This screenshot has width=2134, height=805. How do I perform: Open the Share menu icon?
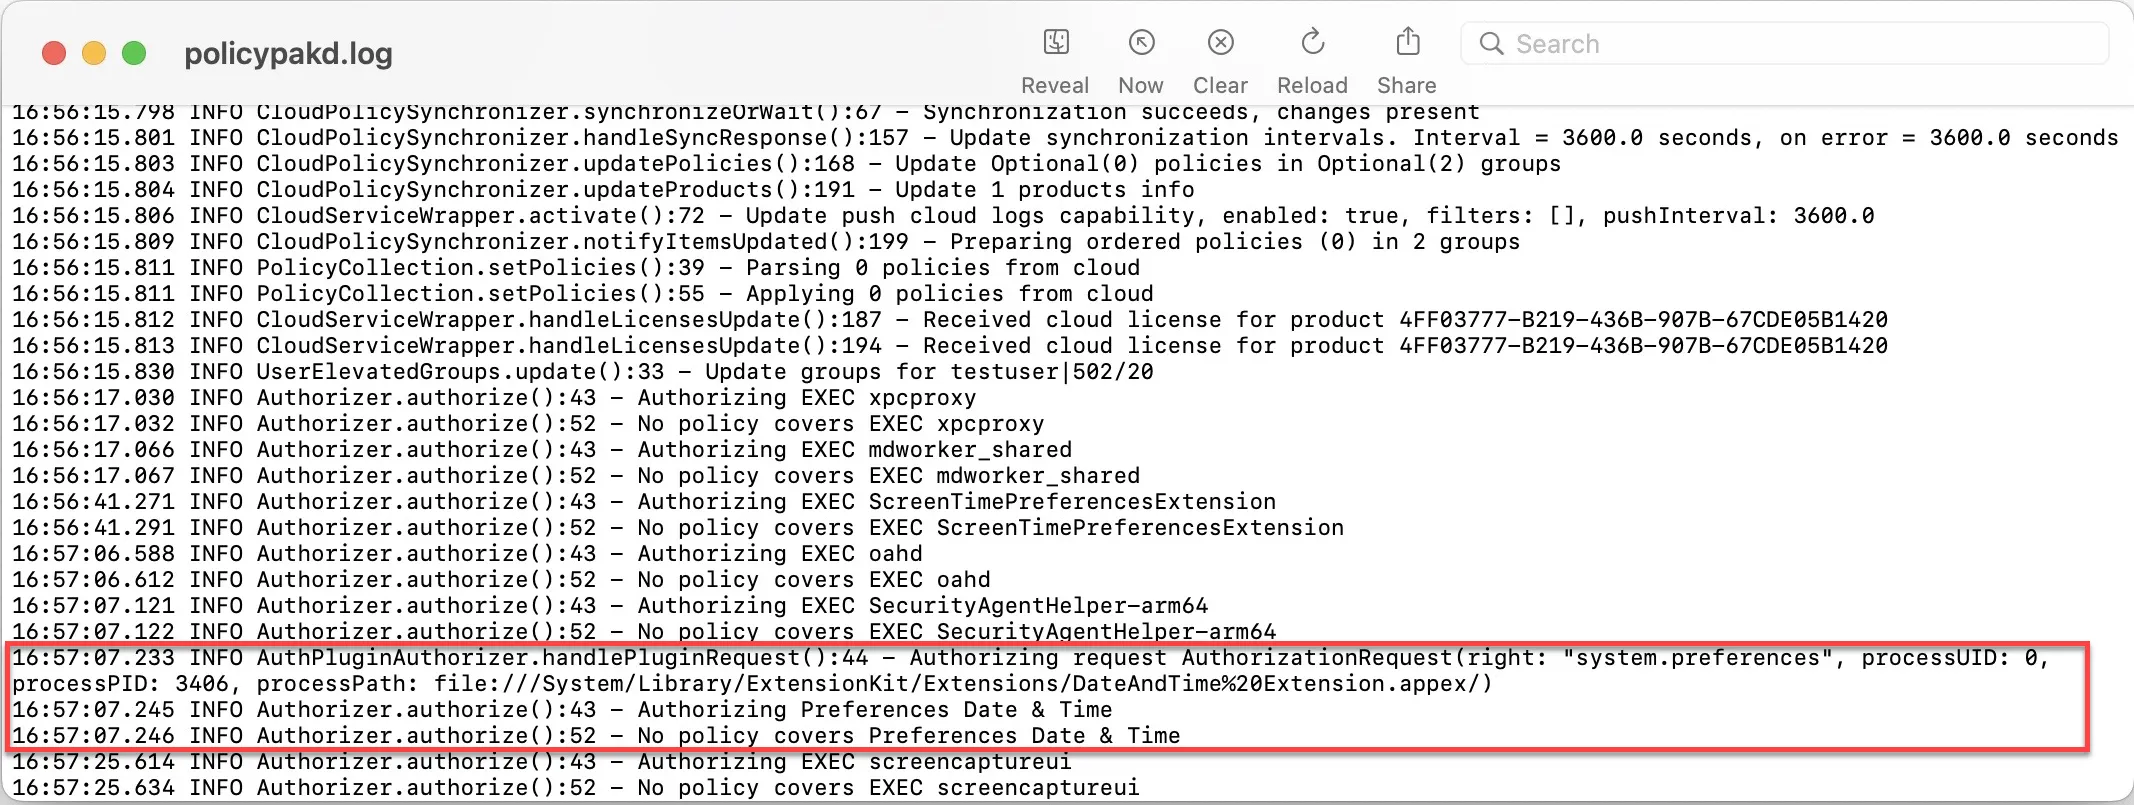point(1407,43)
